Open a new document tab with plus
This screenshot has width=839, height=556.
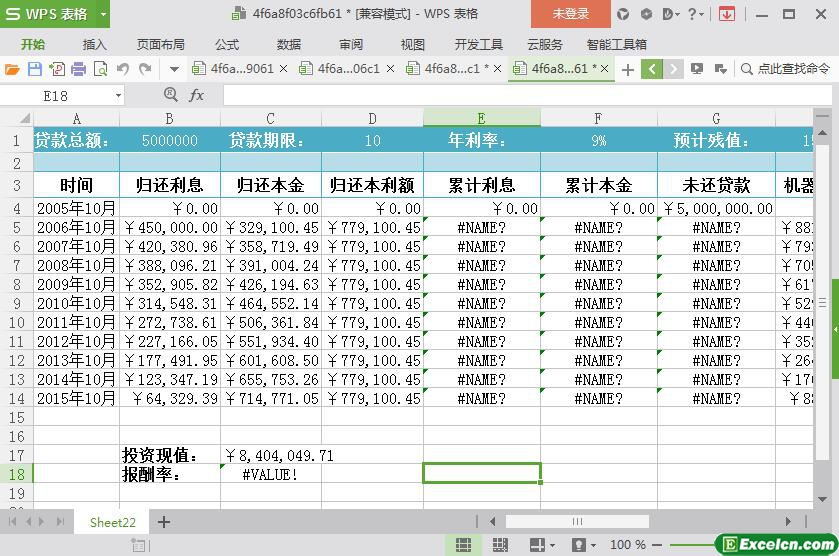[628, 69]
